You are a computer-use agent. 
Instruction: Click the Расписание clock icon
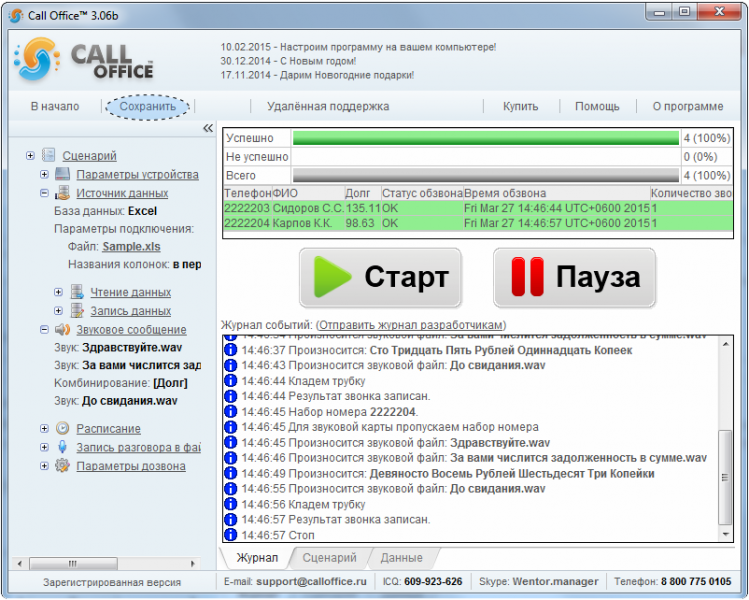coord(63,428)
